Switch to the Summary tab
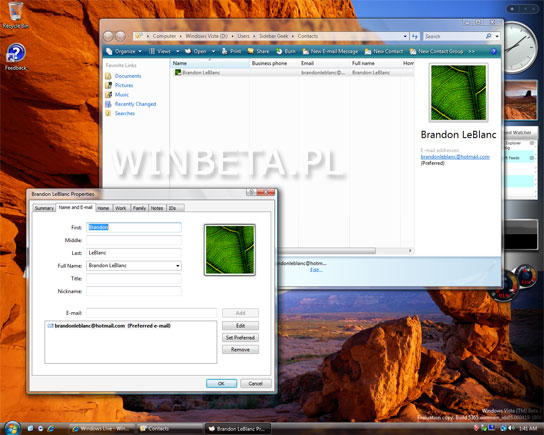This screenshot has height=435, width=544. [44, 208]
